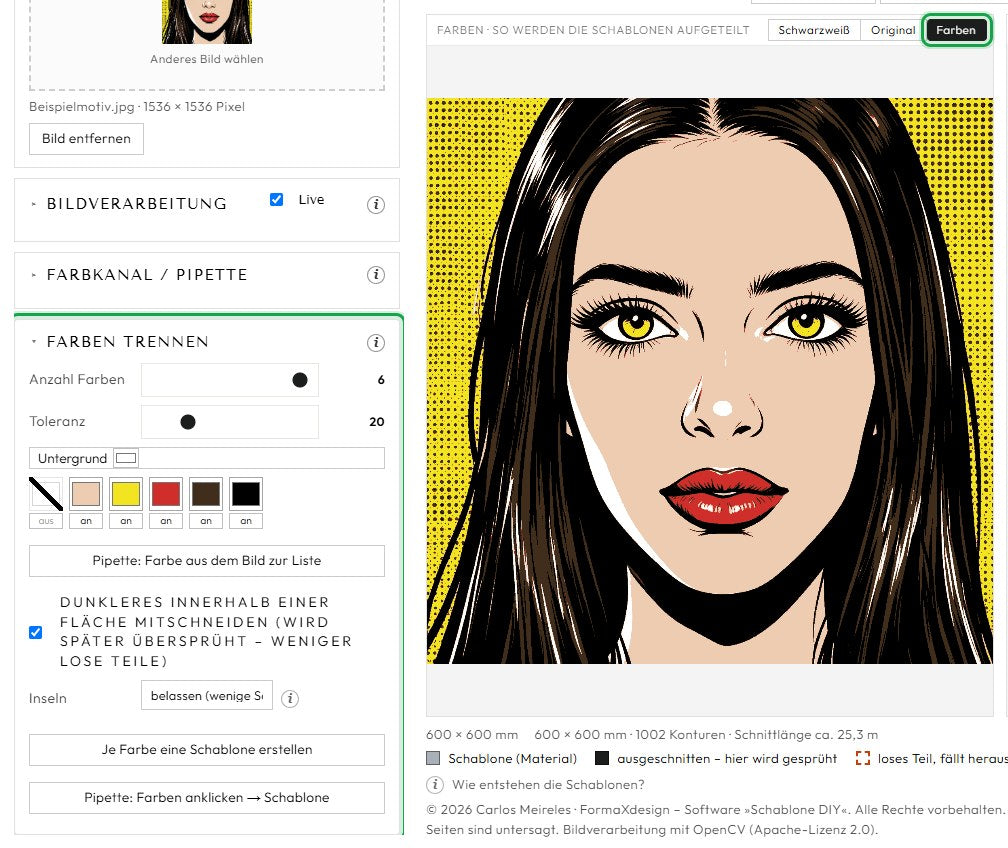Uncheck 'Dunkleres innerhalb einer Fläche mitschneiden'
This screenshot has width=1008, height=848.
pos(36,632)
